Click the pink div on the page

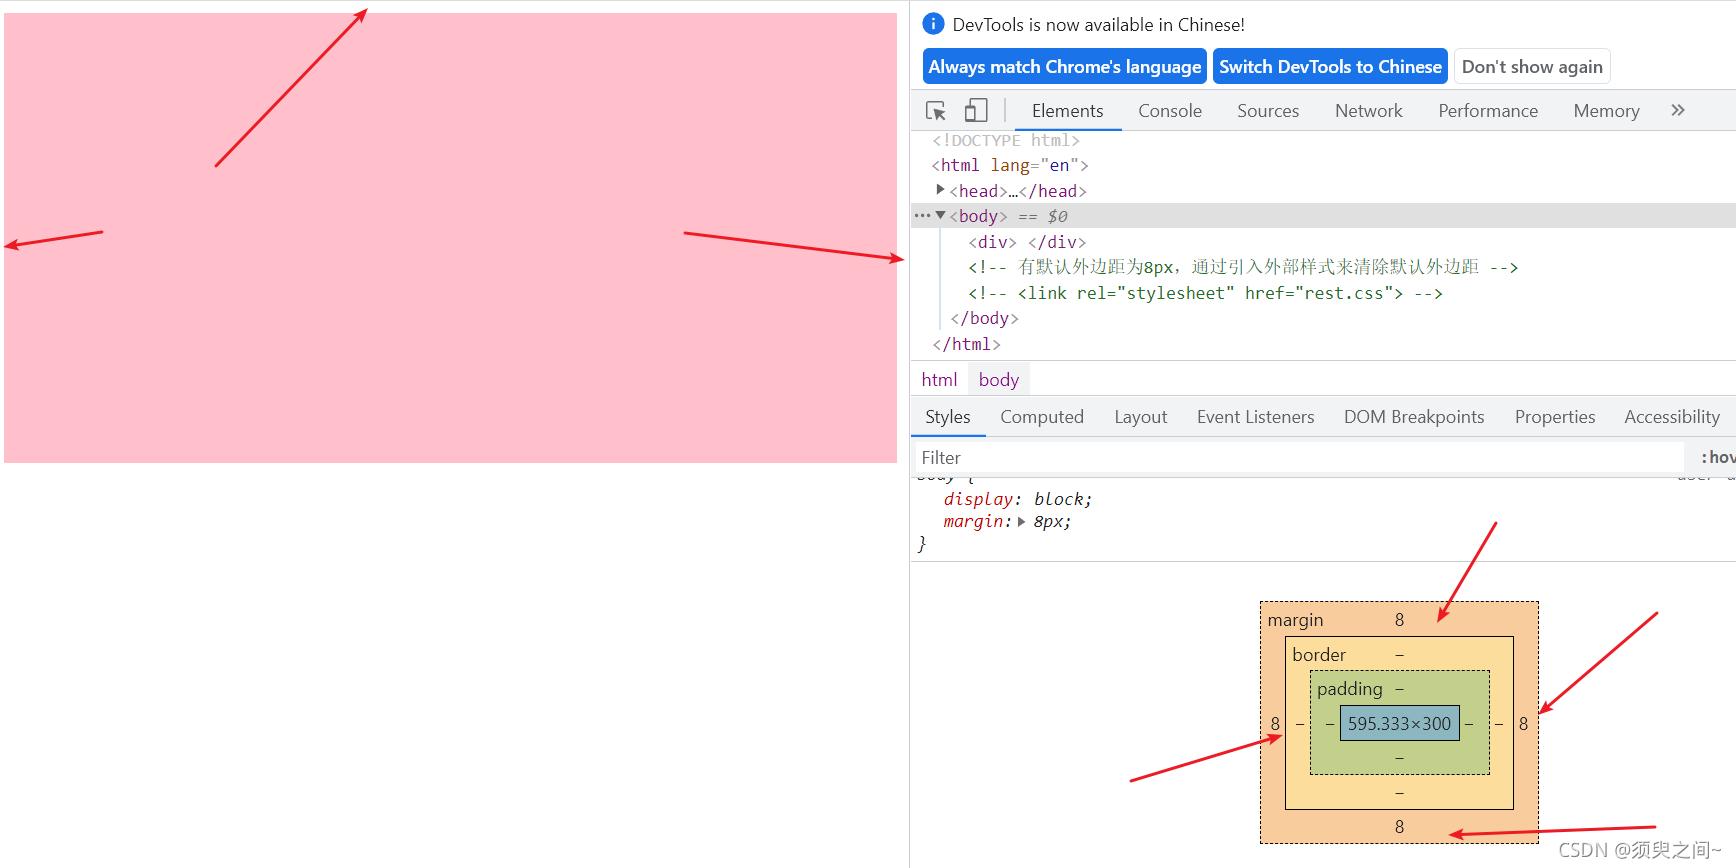coord(450,238)
